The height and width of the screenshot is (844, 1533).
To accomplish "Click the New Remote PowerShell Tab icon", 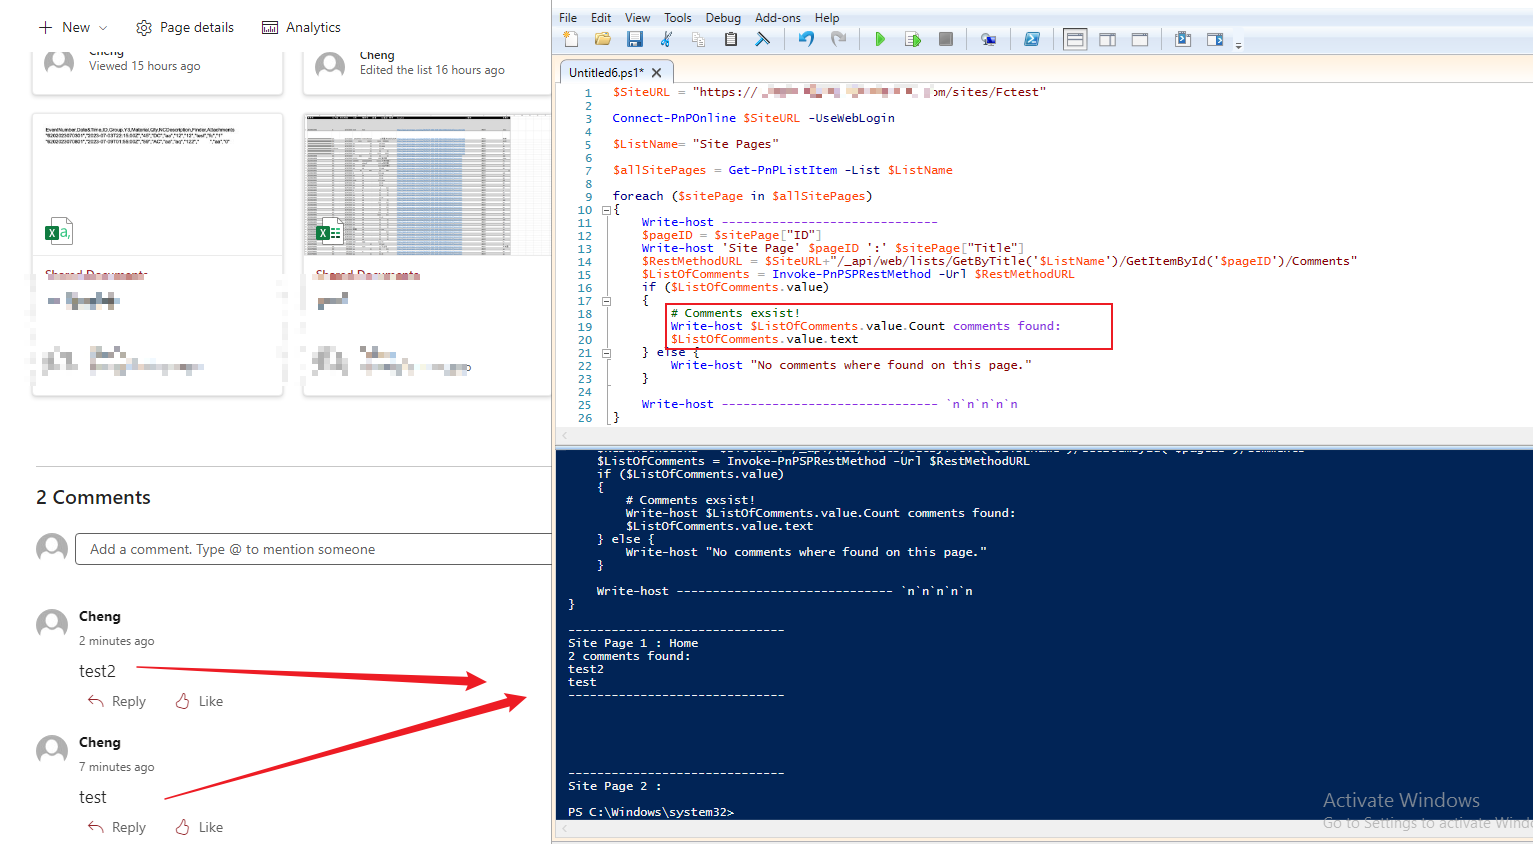I will (988, 39).
